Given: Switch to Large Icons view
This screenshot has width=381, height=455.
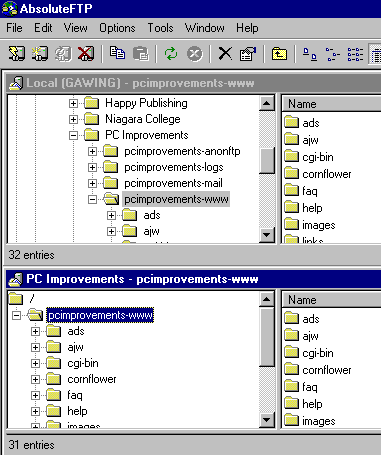Looking at the screenshot, I should coord(310,54).
